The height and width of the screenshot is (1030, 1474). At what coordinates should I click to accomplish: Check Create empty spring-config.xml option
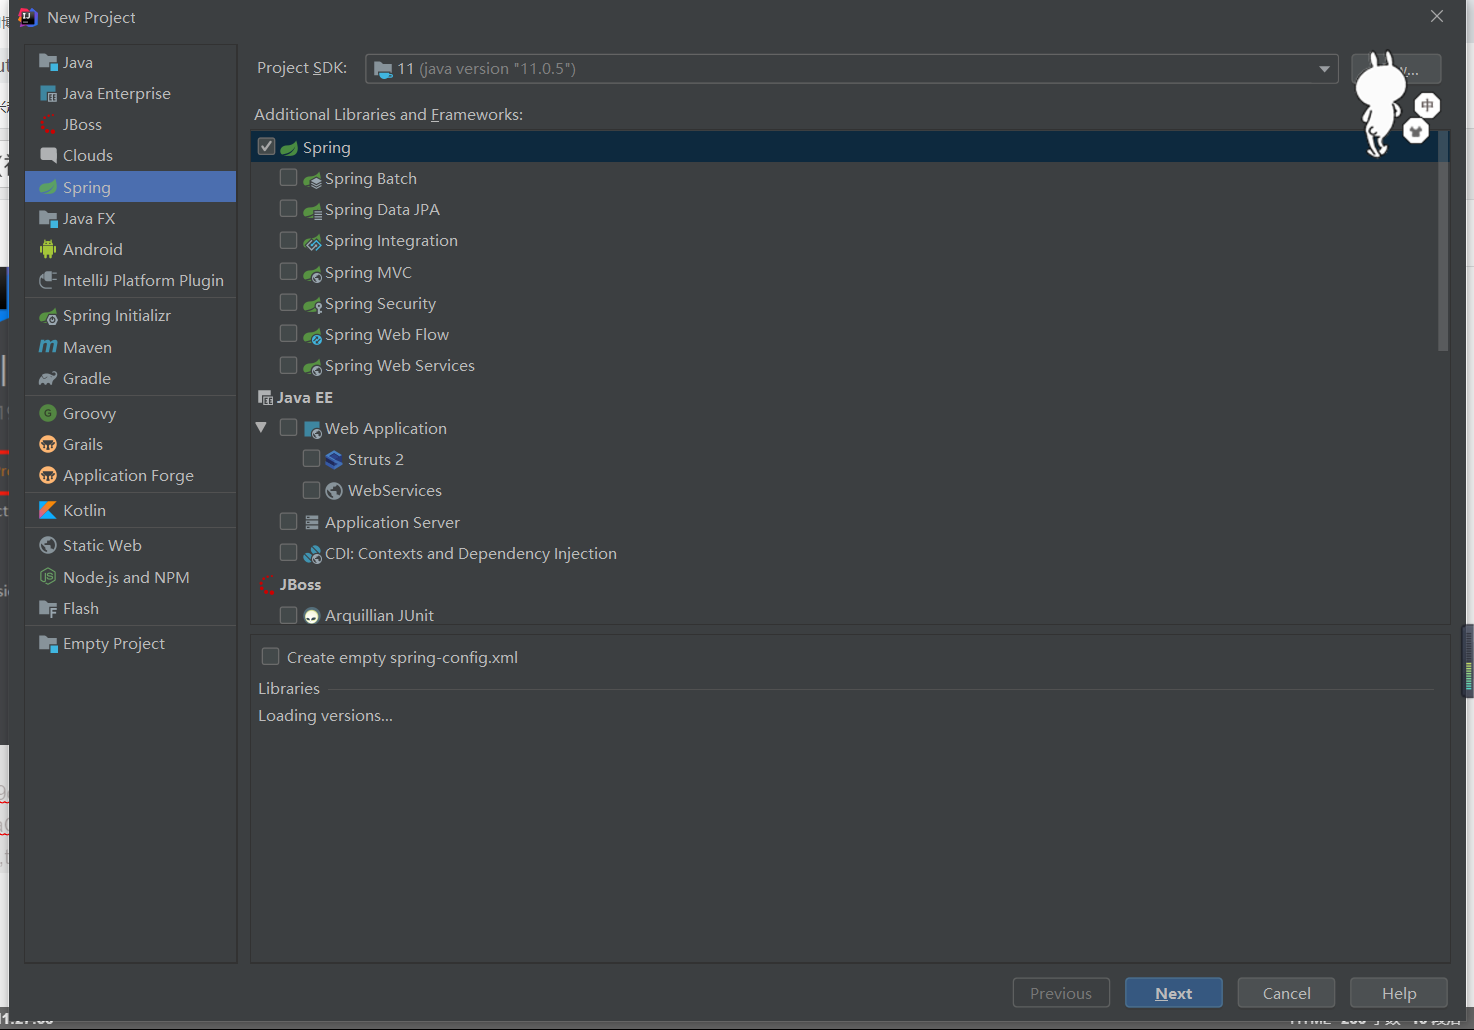pos(270,656)
